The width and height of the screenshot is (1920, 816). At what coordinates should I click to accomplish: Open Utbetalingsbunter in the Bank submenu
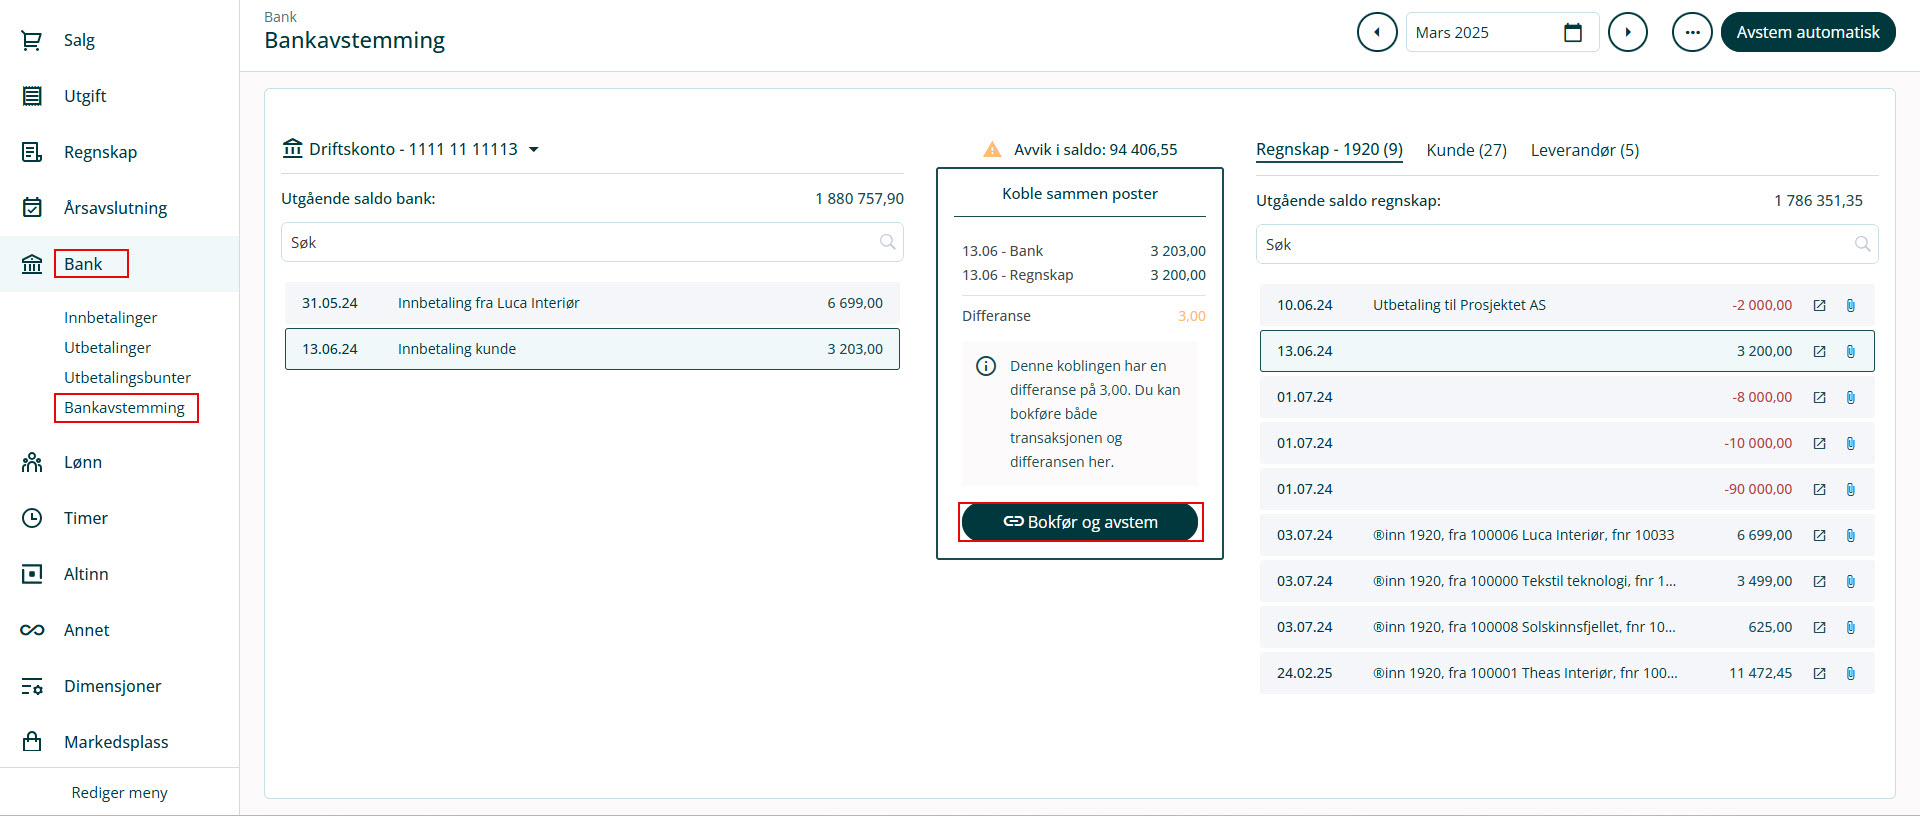tap(127, 378)
